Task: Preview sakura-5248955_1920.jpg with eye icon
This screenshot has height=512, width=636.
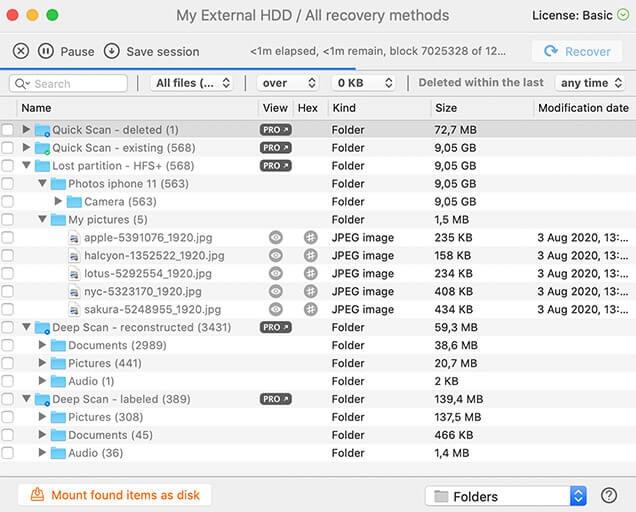Action: (x=276, y=309)
